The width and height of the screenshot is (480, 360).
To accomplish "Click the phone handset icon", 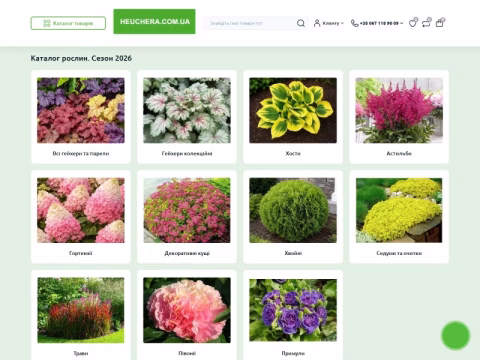I will point(355,23).
